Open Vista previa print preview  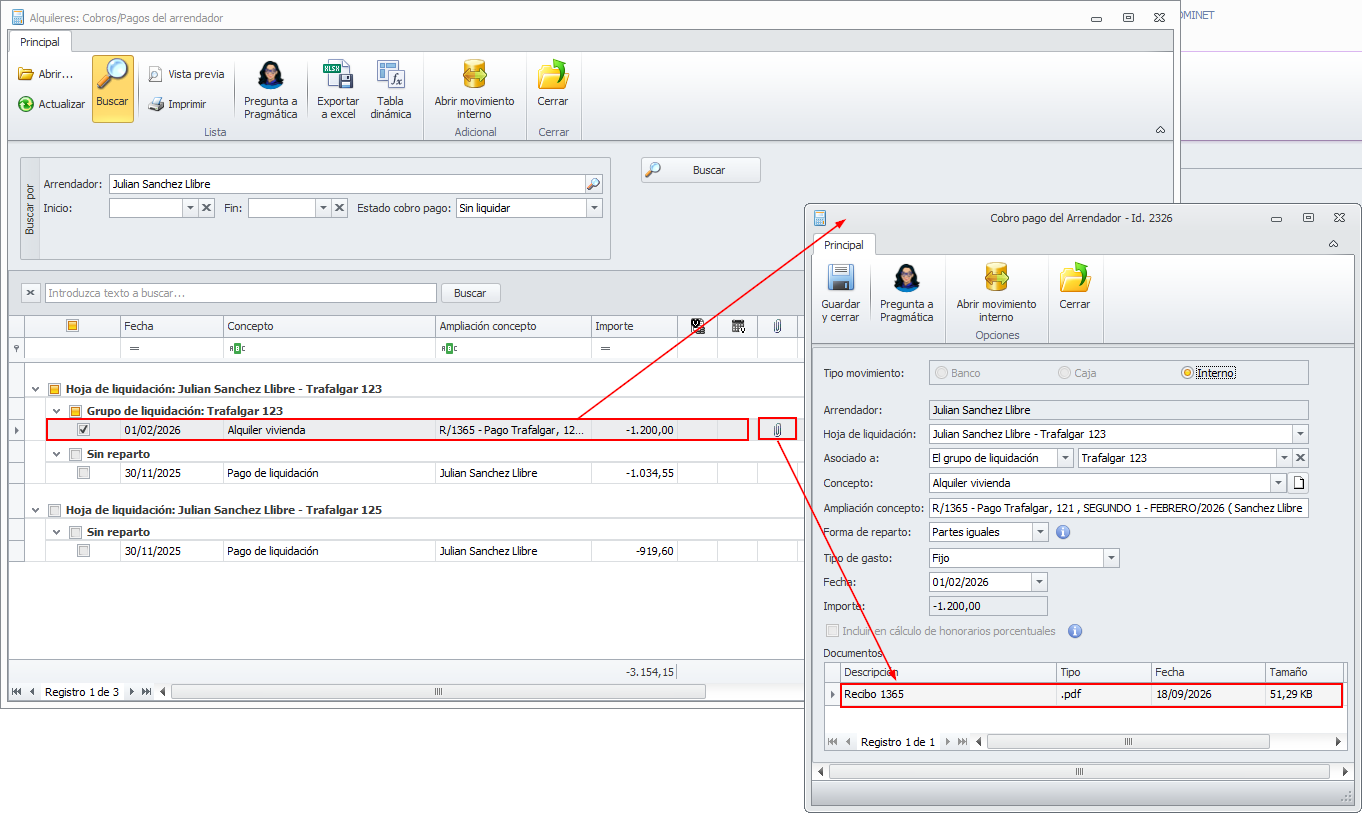186,74
